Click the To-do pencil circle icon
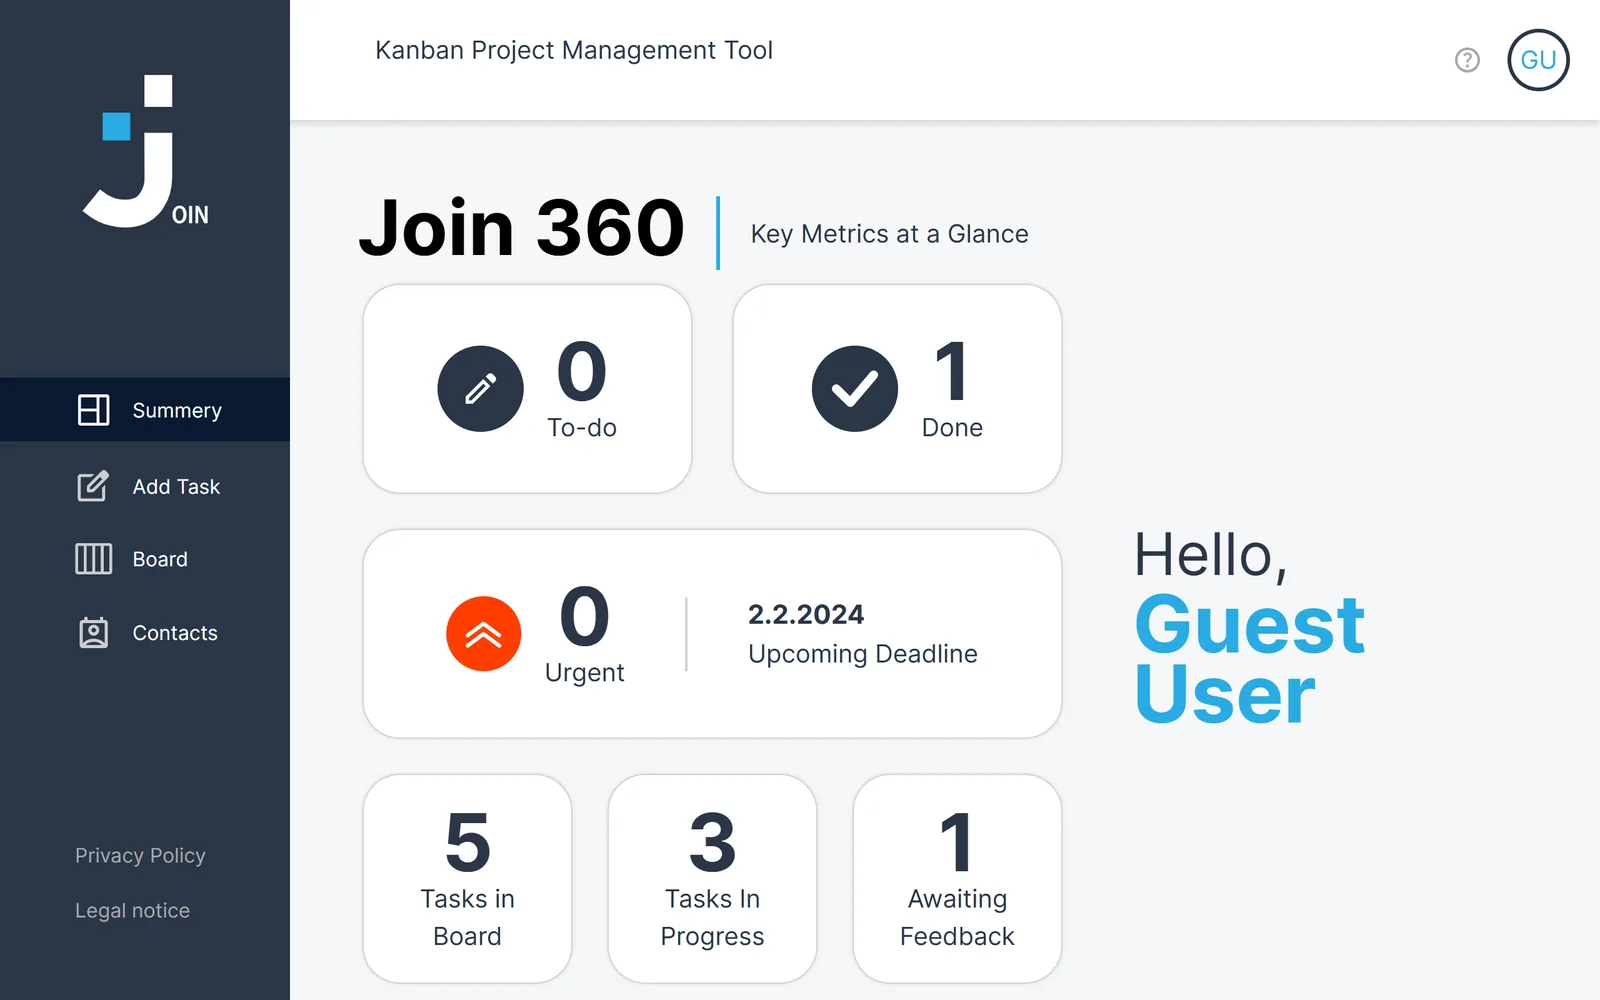Image resolution: width=1600 pixels, height=1000 pixels. 480,389
